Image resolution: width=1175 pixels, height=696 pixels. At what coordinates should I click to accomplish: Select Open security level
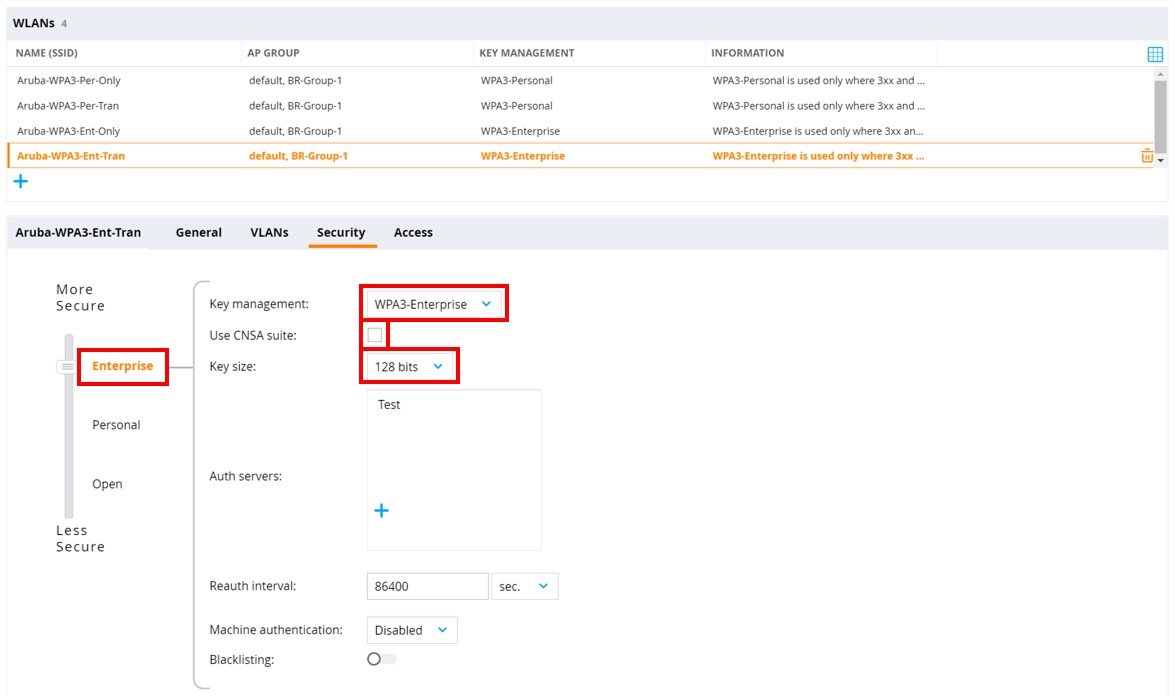pyautogui.click(x=107, y=484)
